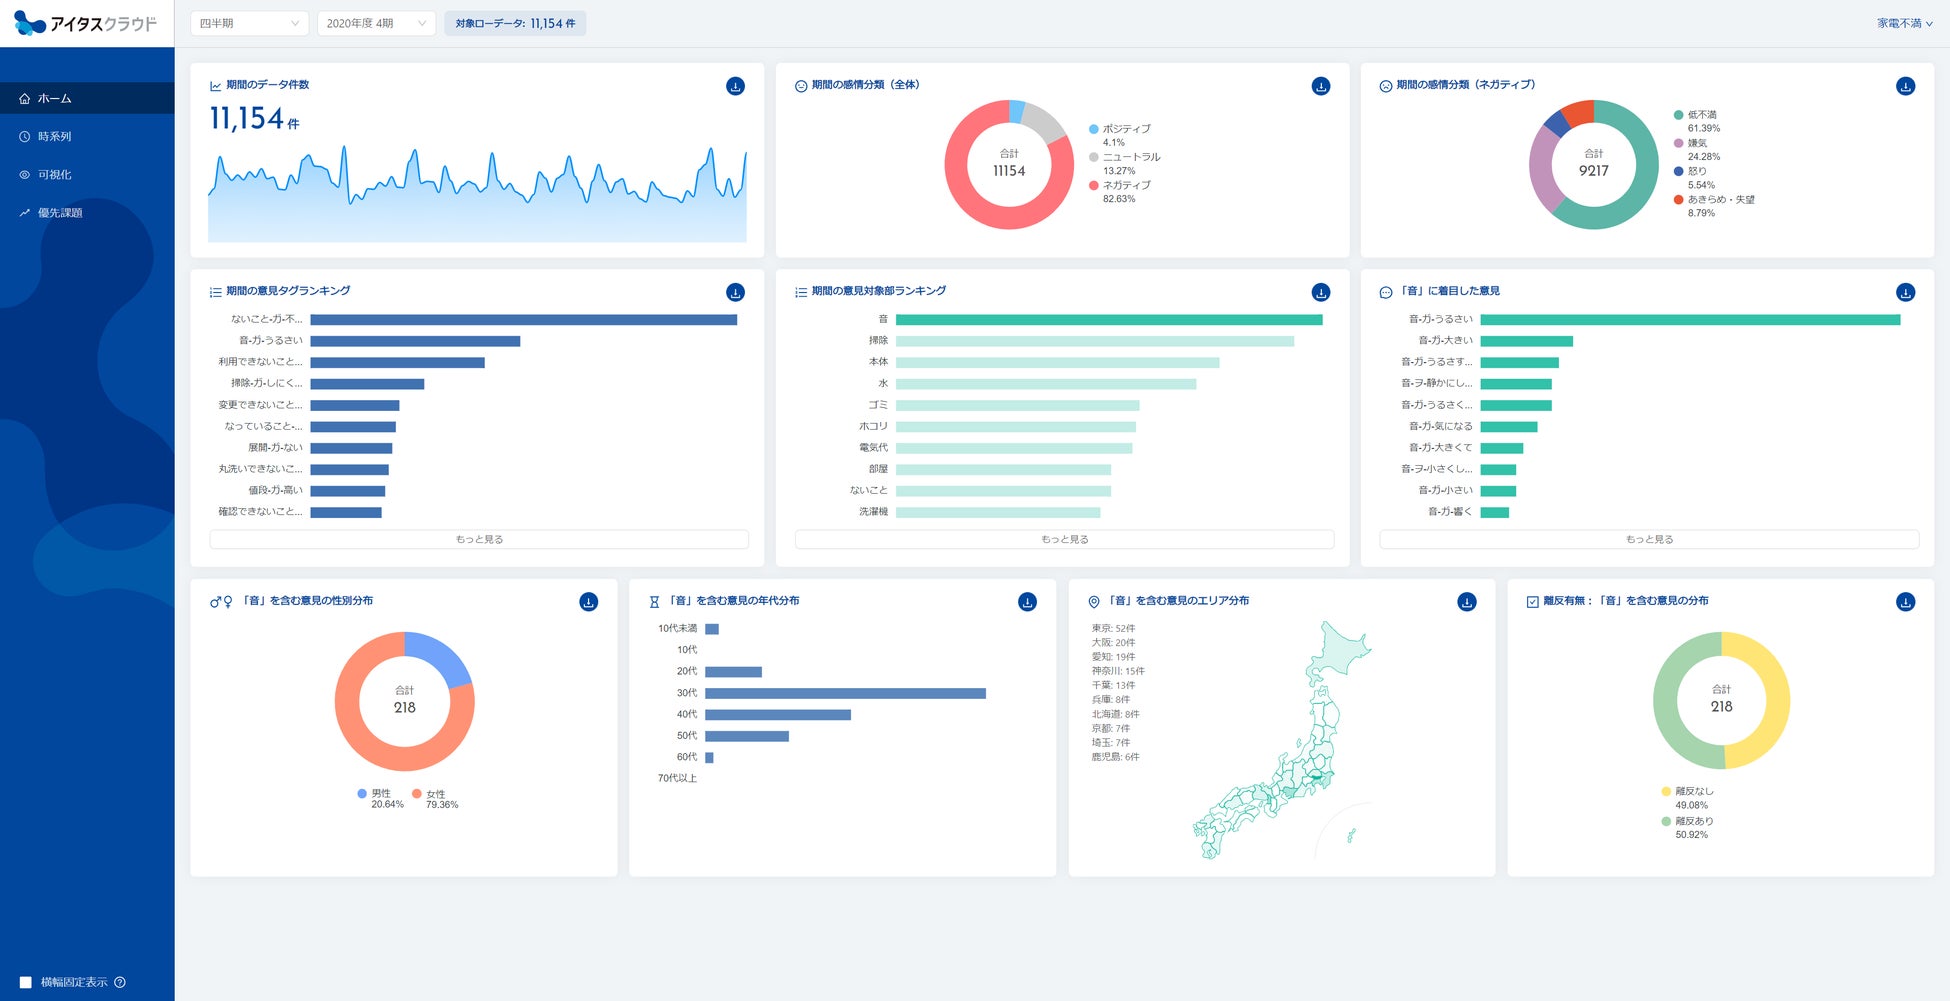The image size is (1950, 1001).
Task: Download the 「音」に着目した意見 chart
Action: [x=1905, y=293]
